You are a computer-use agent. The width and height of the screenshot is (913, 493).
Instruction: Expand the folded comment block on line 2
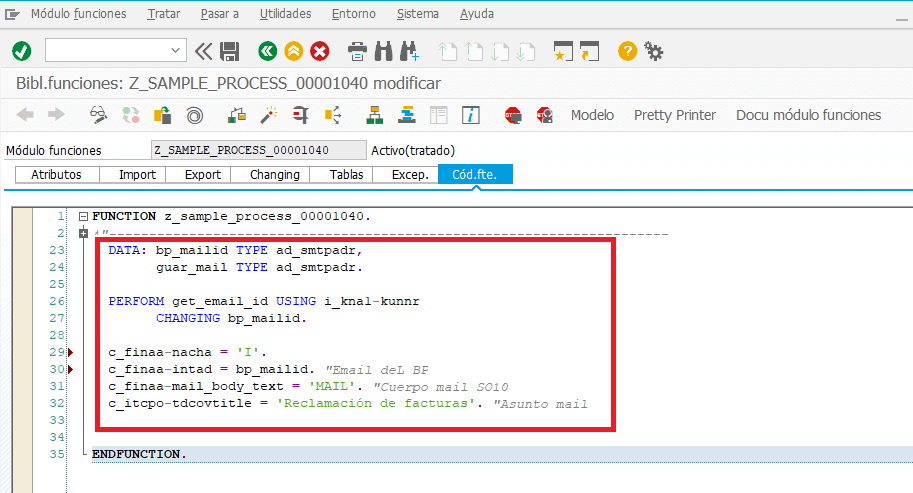(83, 233)
